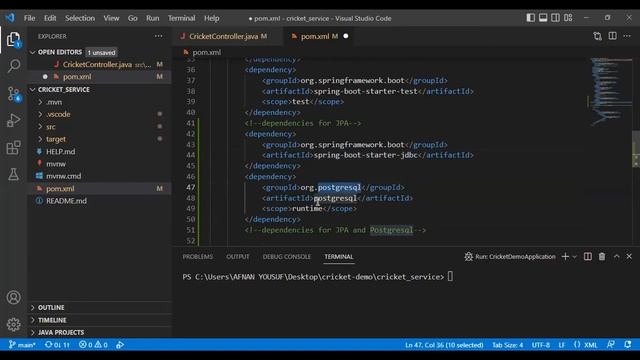Switch to the Output panel tab
Screen dimensions: 640x360
pyautogui.click(x=238, y=257)
